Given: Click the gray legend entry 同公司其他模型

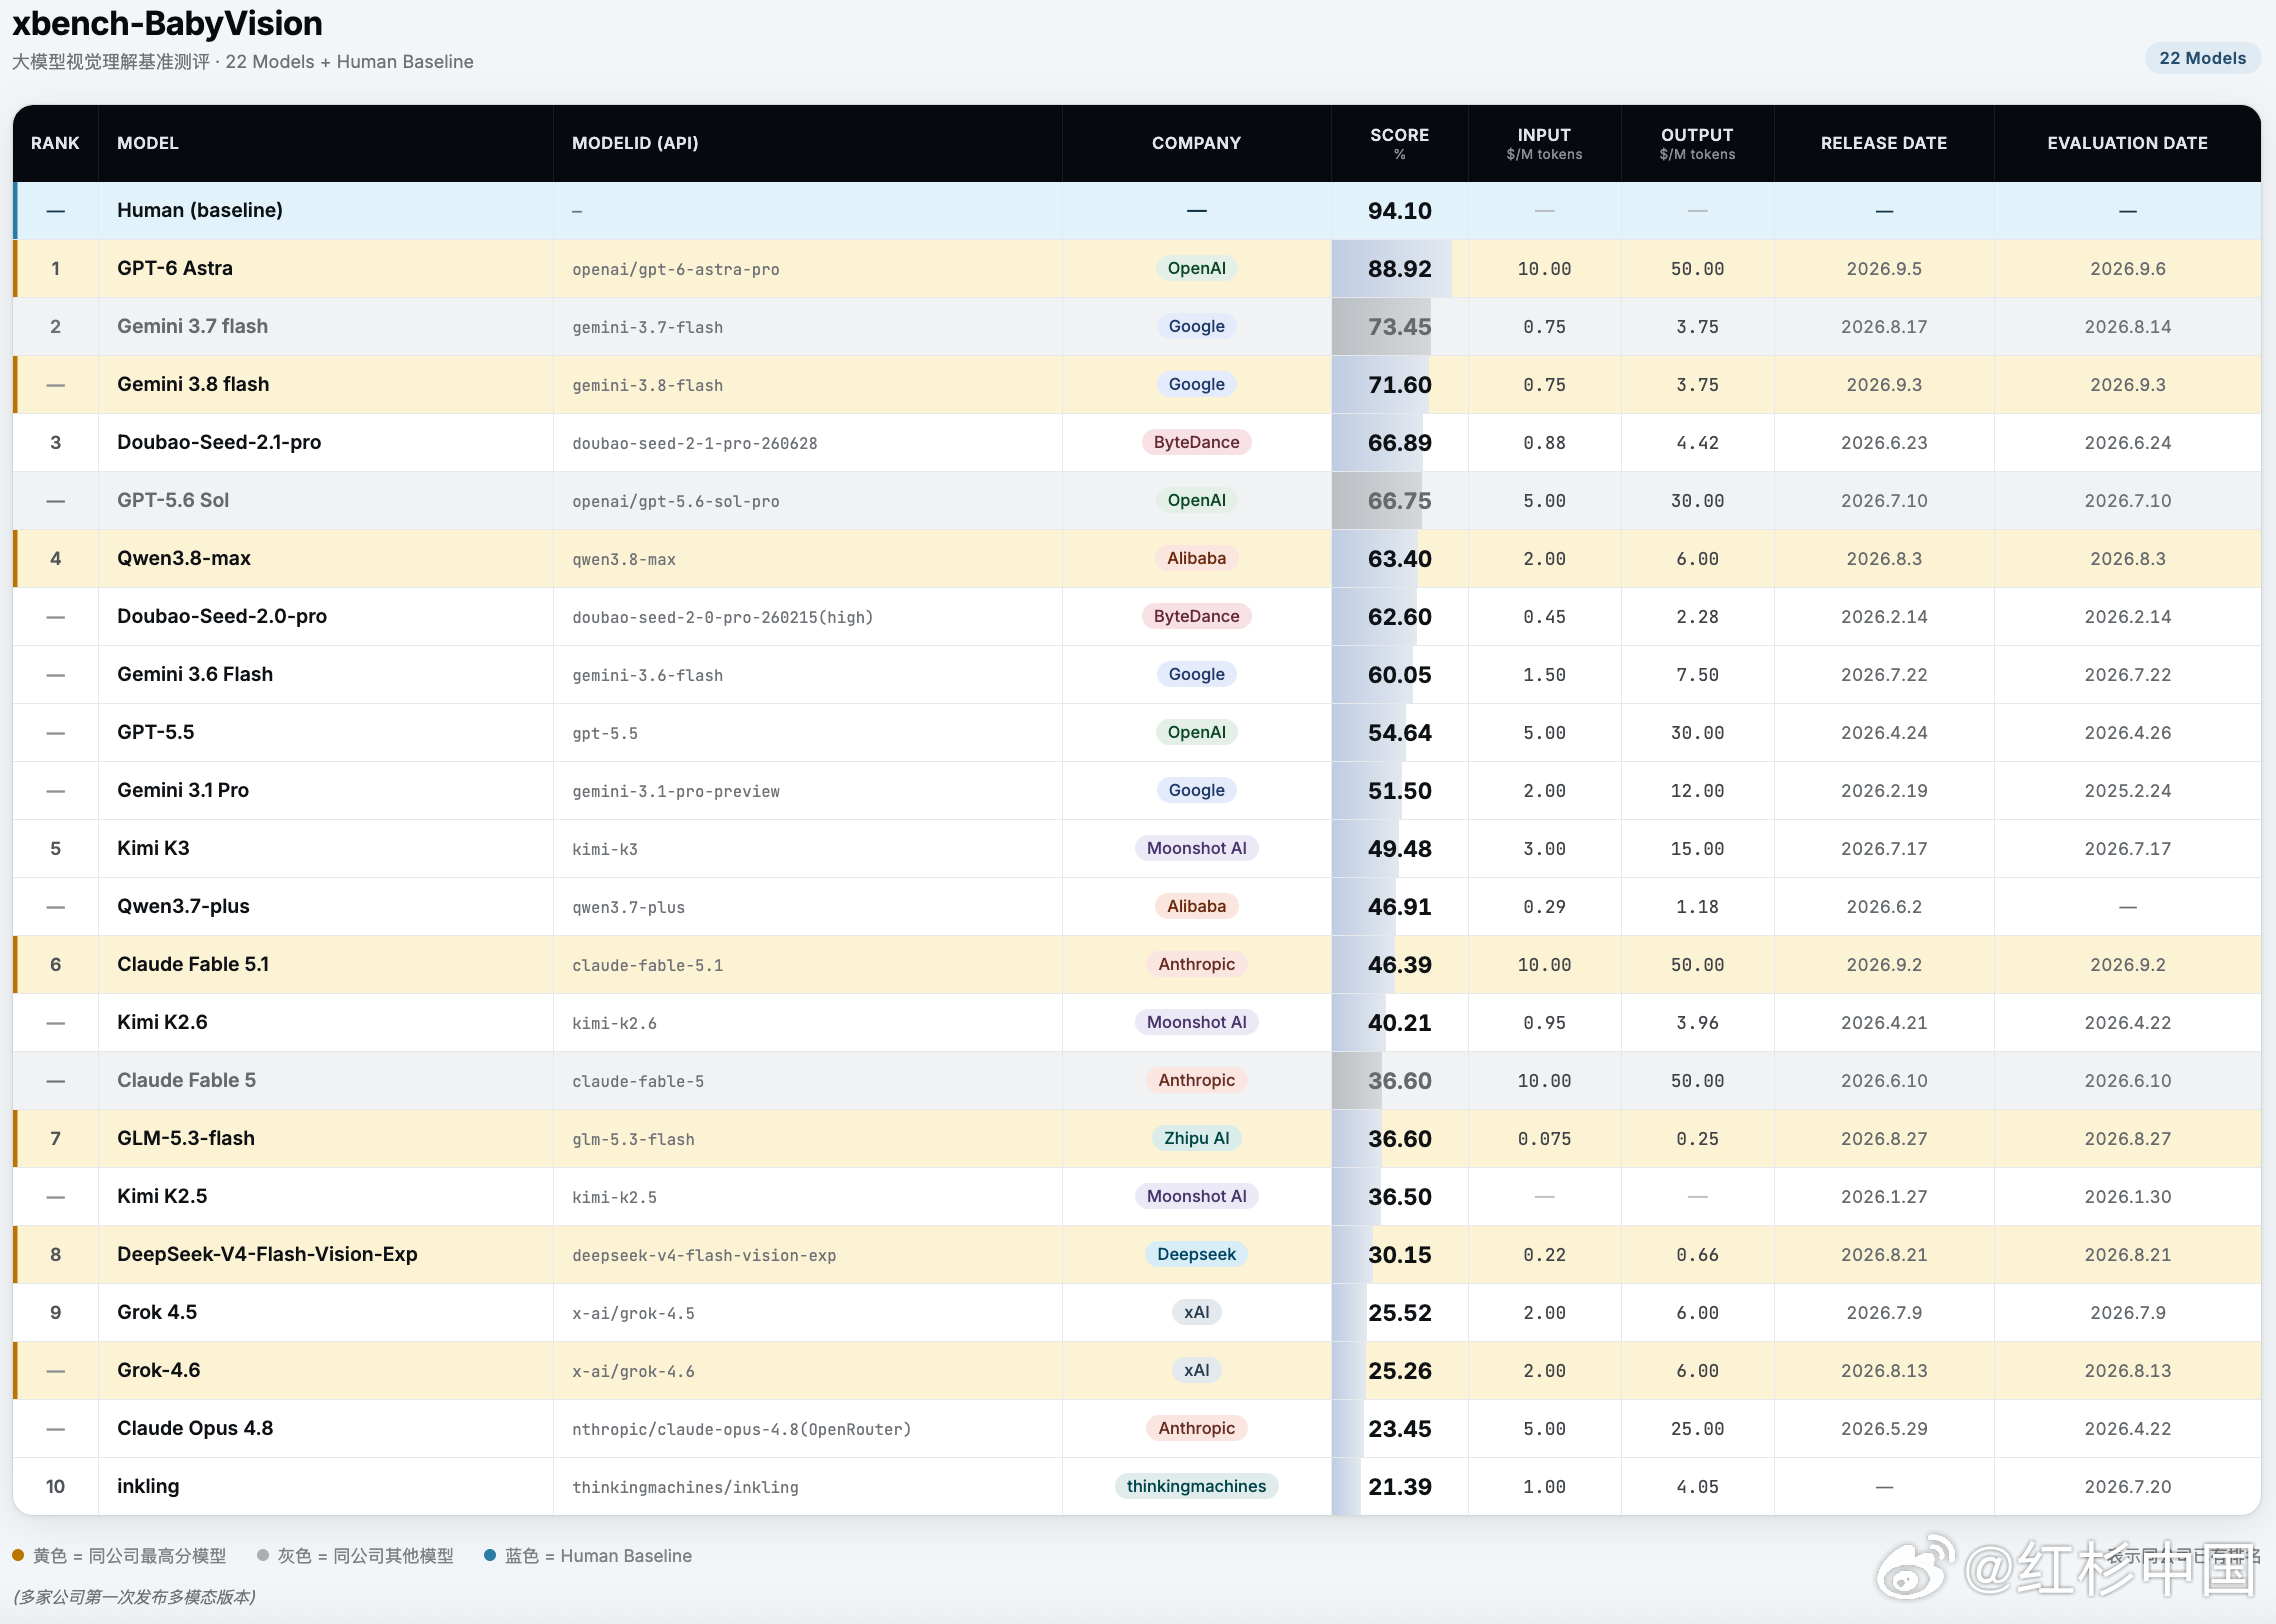Looking at the screenshot, I should [x=355, y=1555].
